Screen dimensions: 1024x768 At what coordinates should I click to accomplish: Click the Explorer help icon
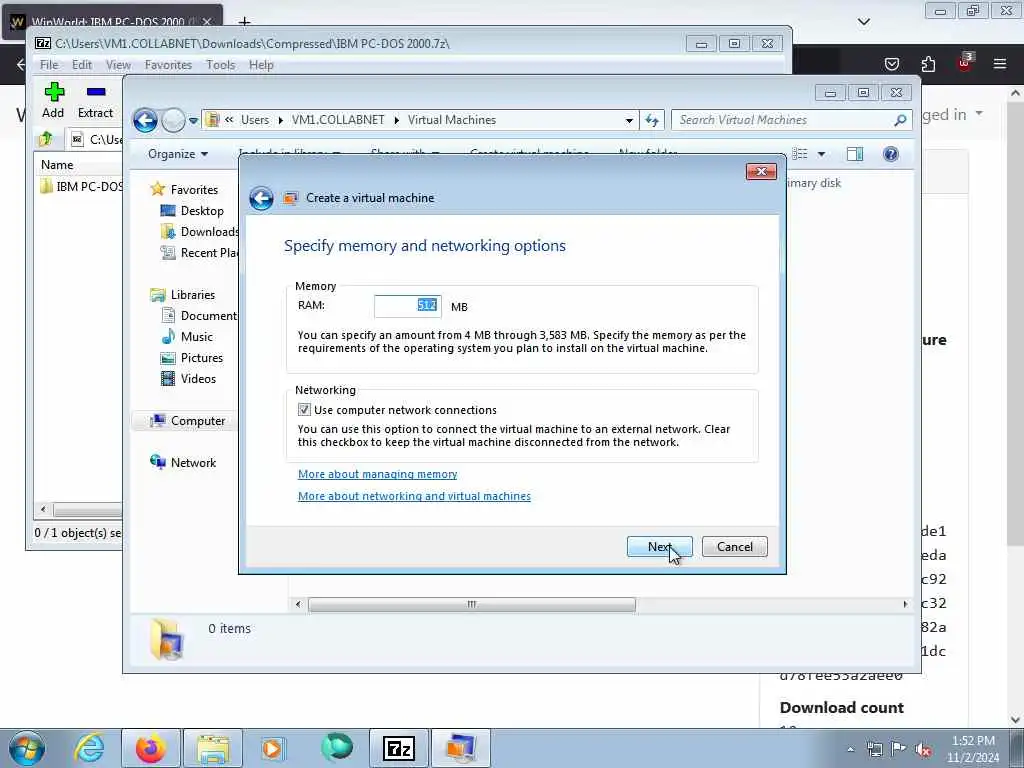891,154
